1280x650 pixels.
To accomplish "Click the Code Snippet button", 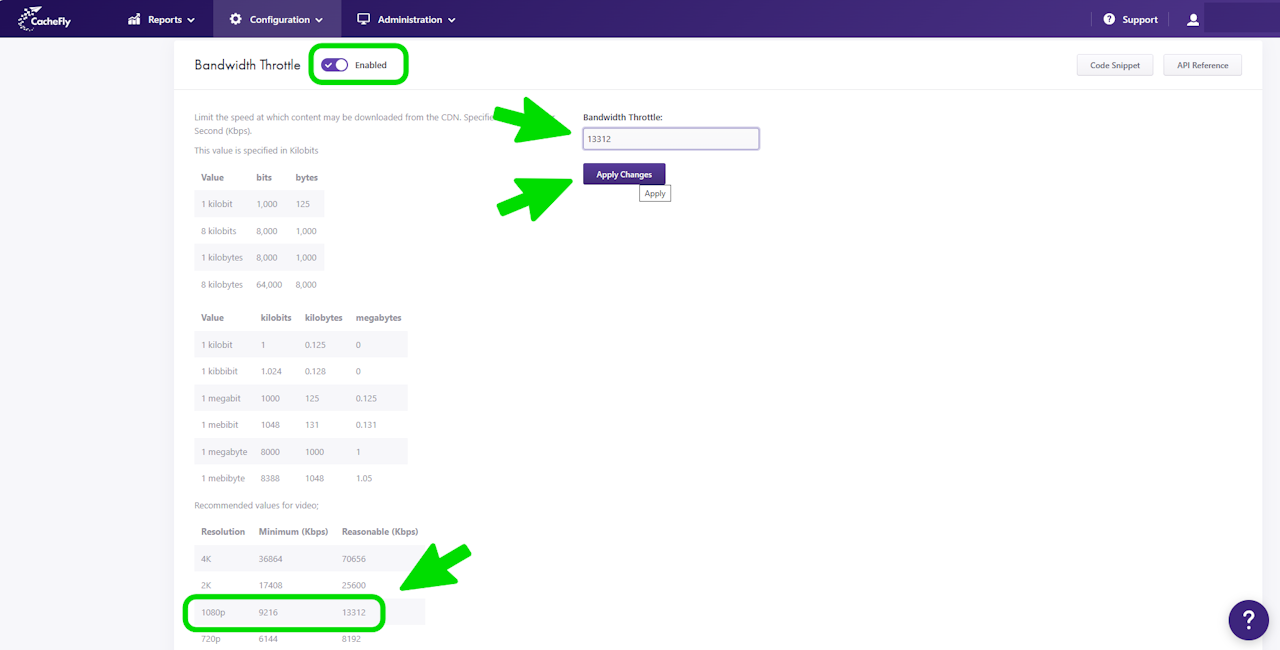I will pos(1115,65).
